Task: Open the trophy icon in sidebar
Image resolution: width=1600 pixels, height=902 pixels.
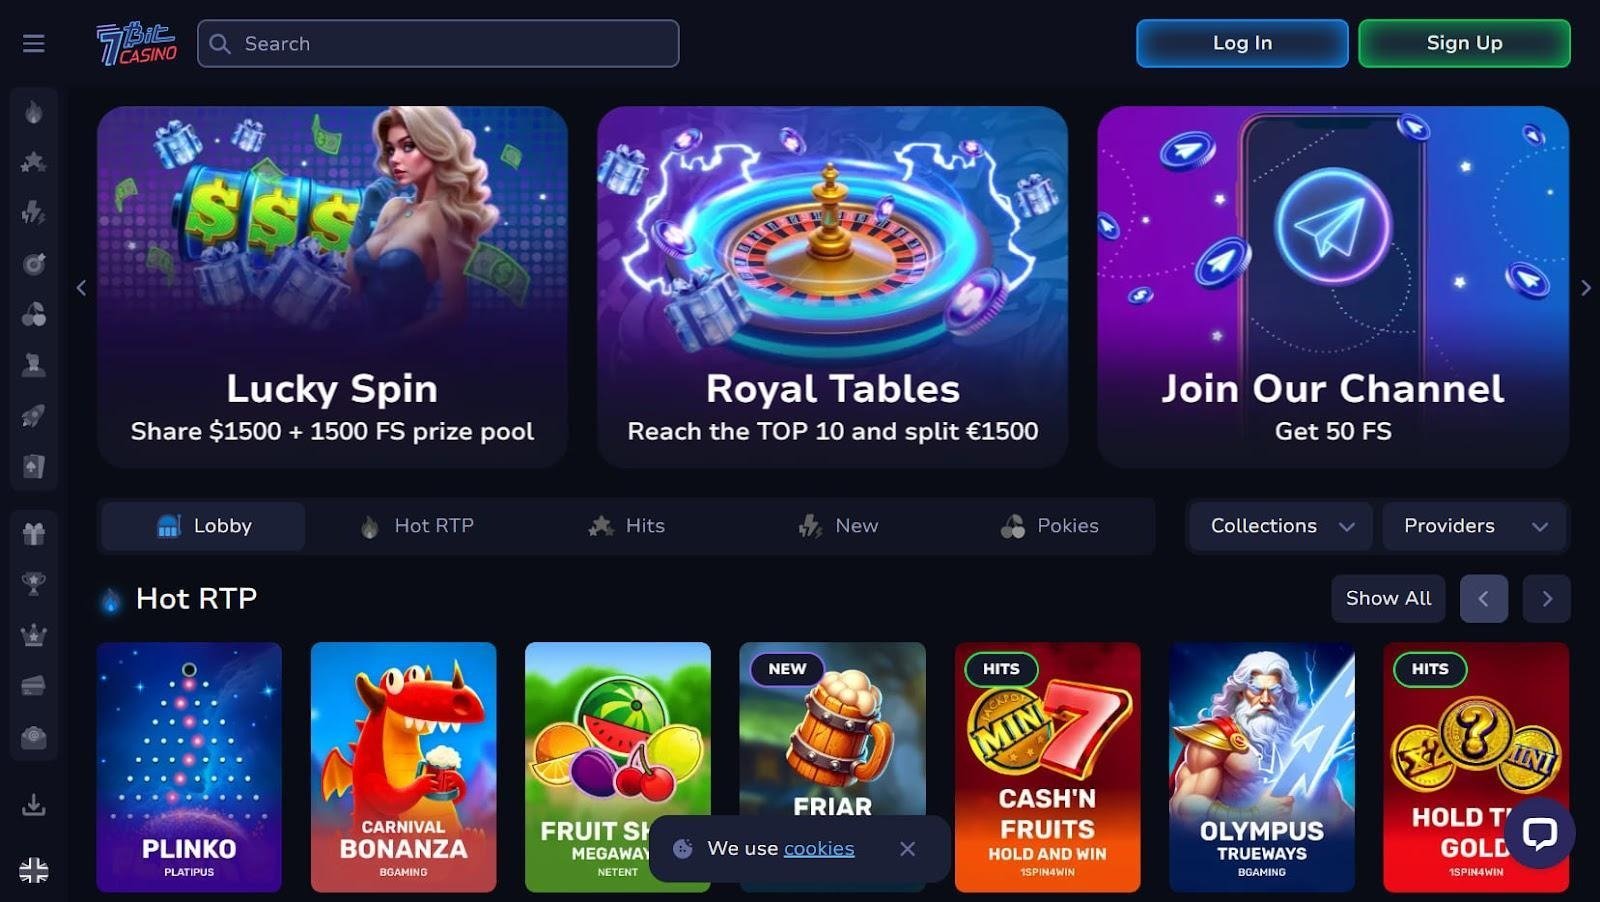Action: pyautogui.click(x=34, y=584)
